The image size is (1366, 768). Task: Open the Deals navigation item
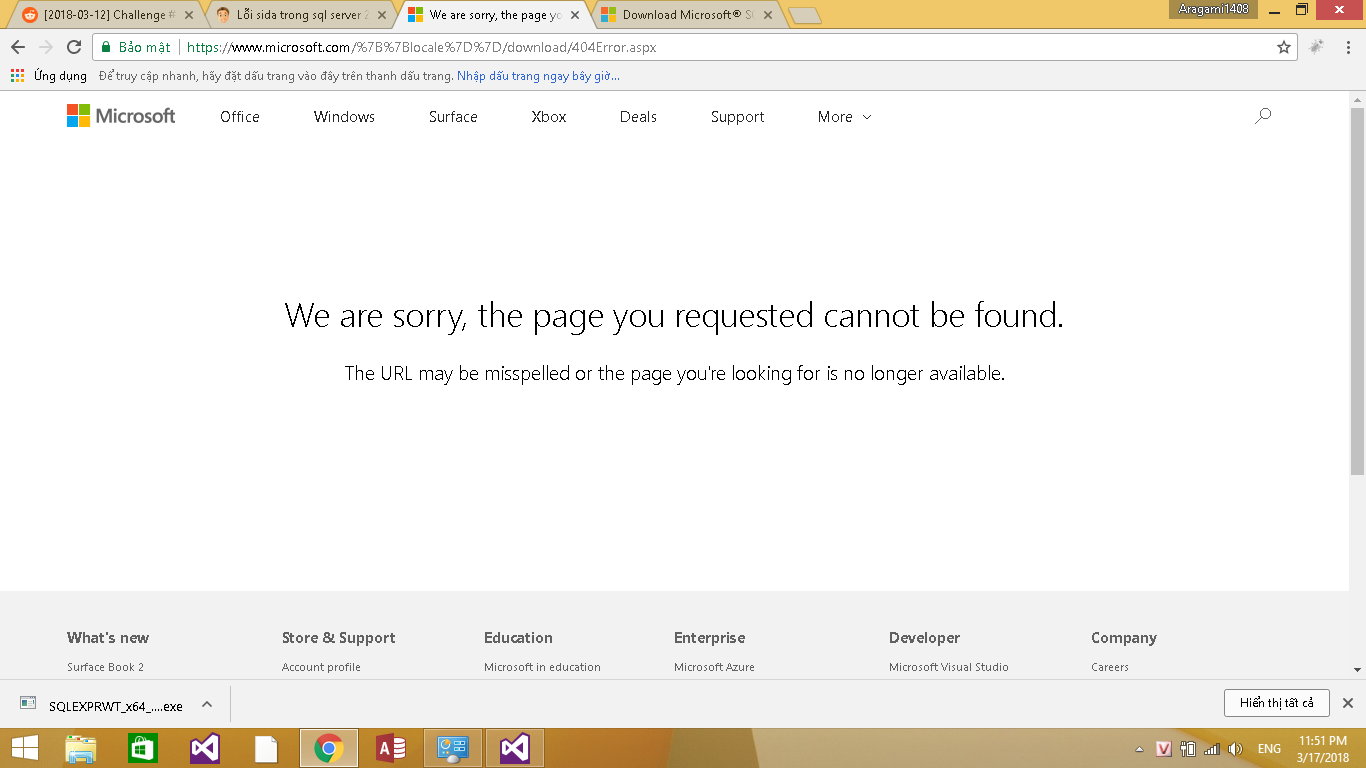[638, 117]
